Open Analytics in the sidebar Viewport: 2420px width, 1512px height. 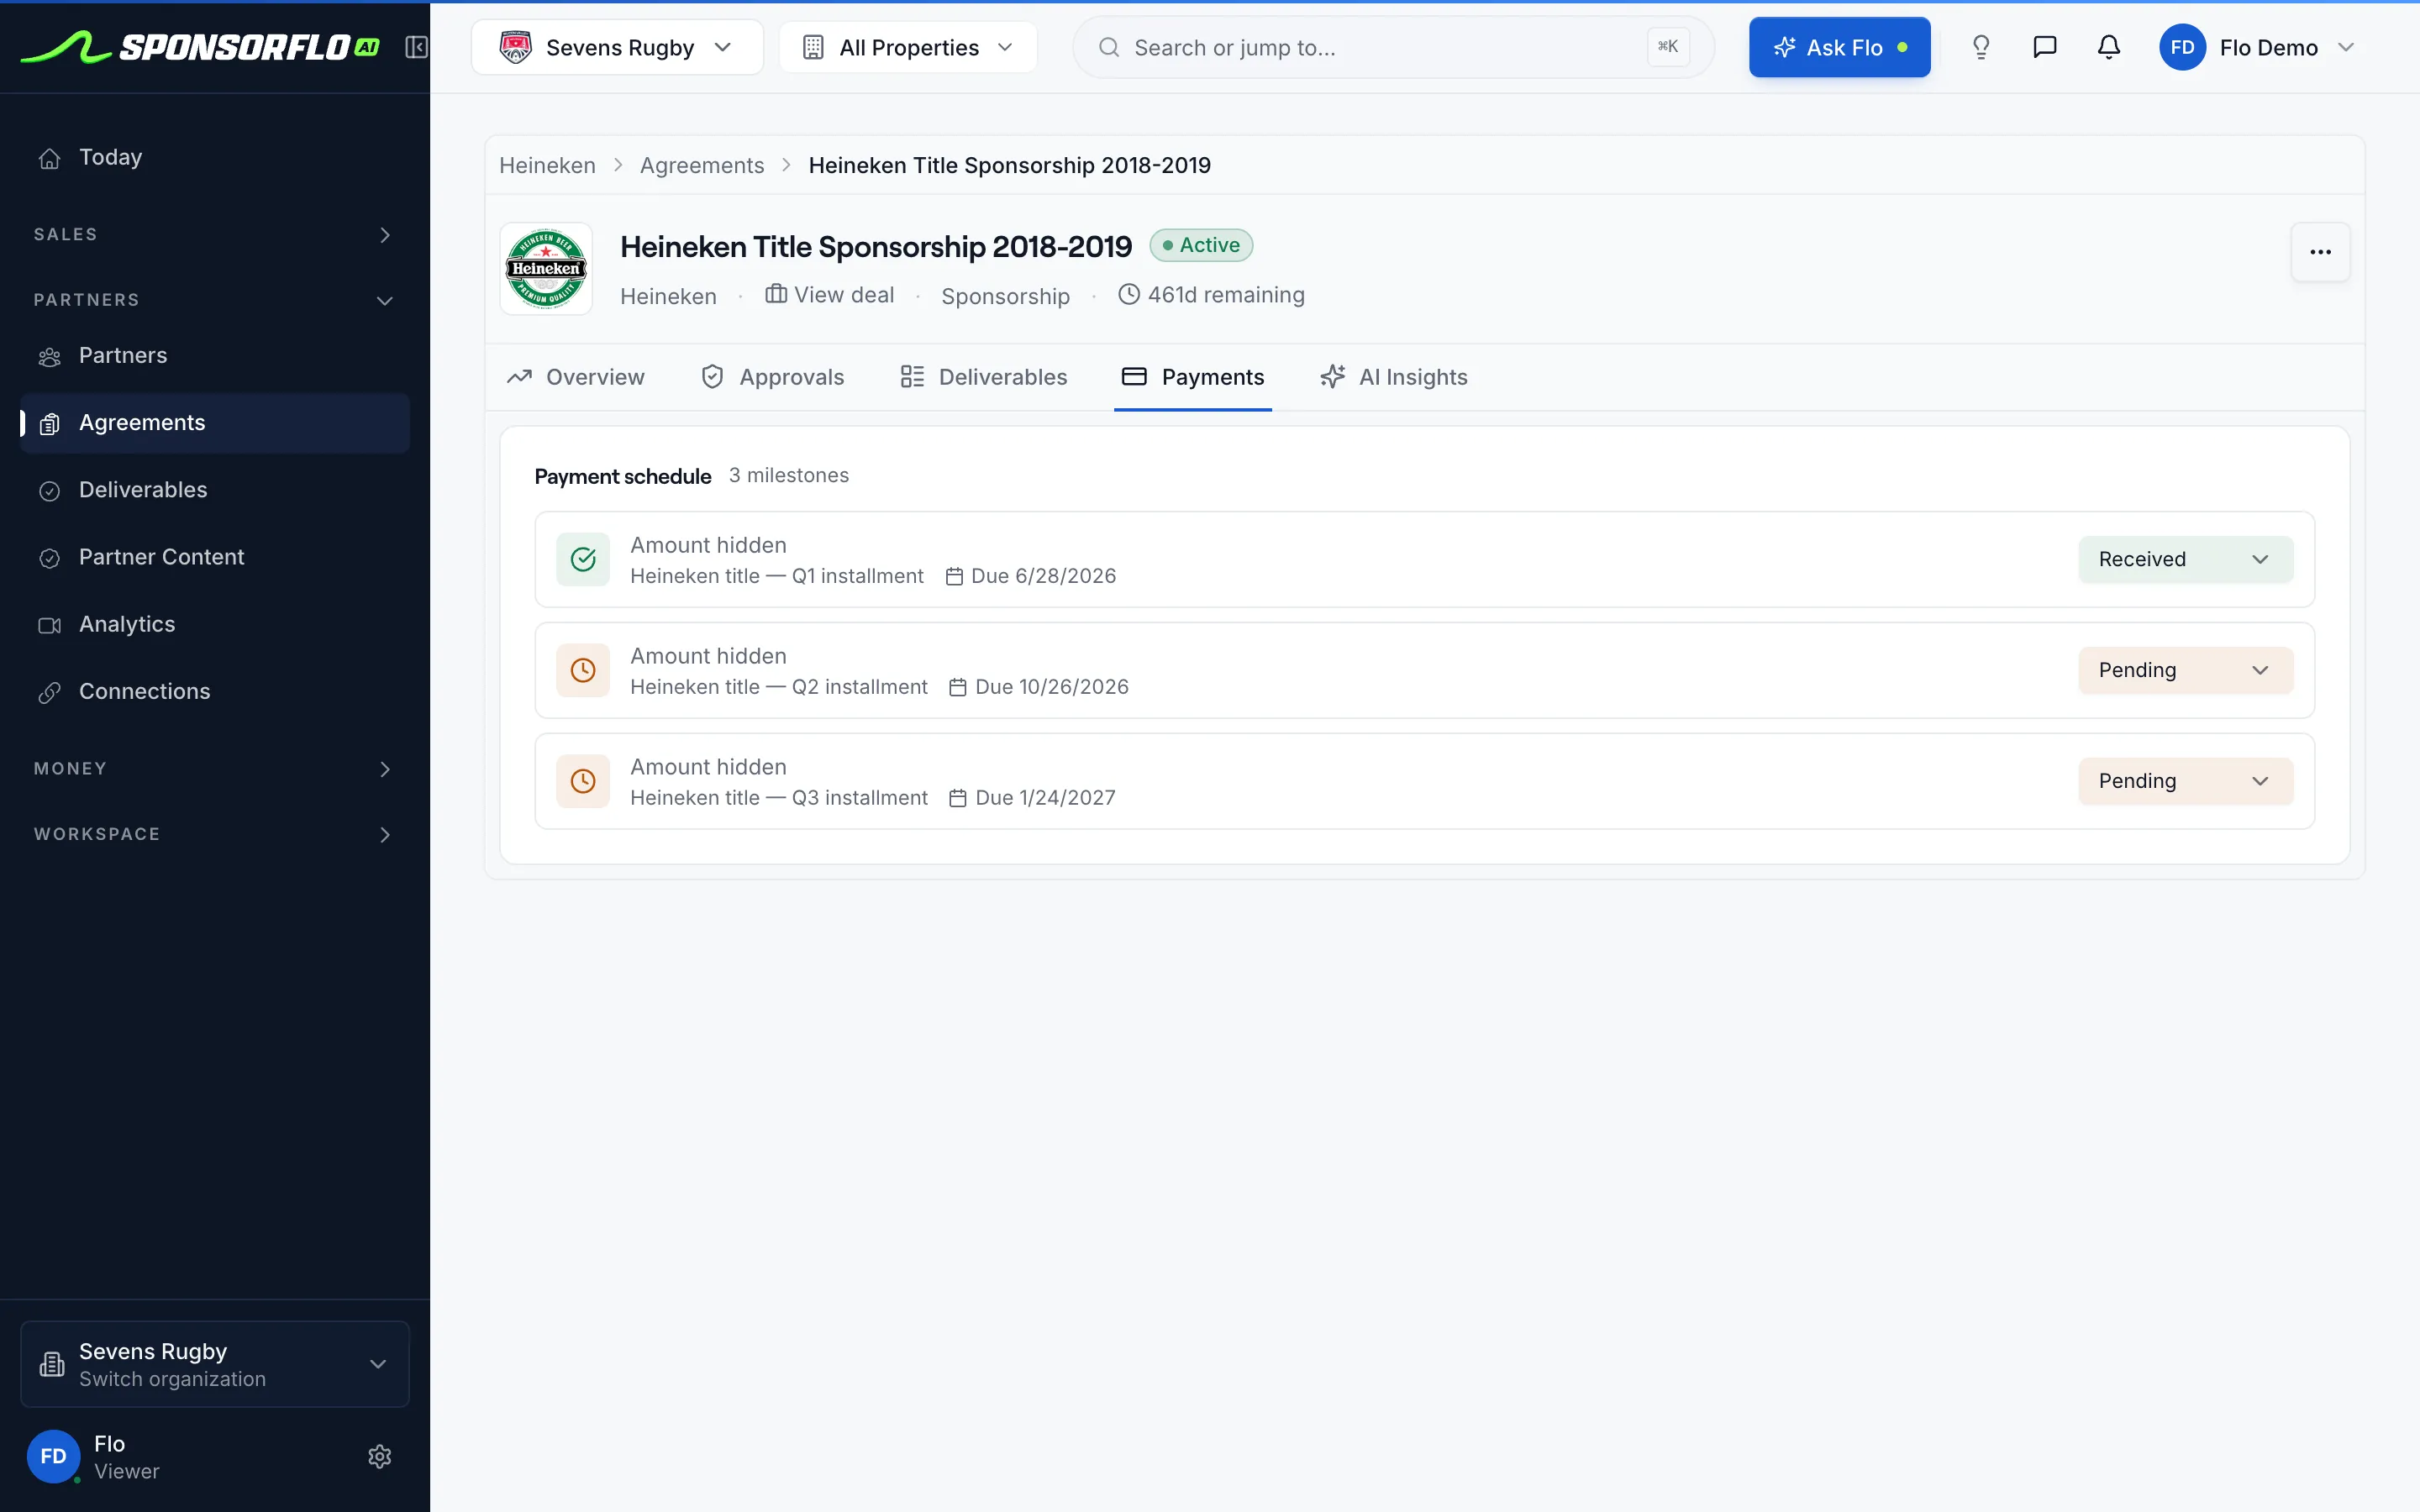(215, 624)
